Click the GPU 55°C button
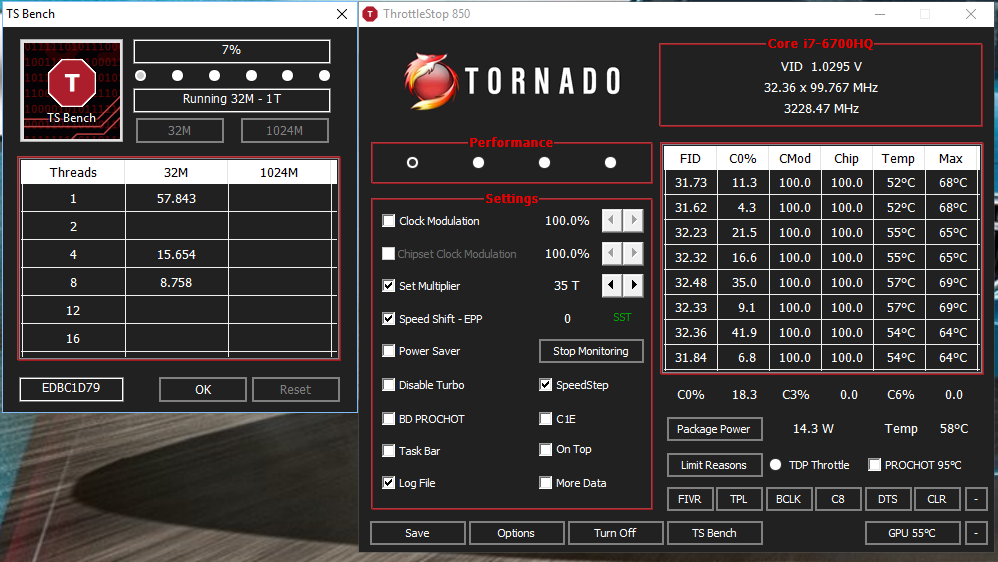998x562 pixels. click(912, 533)
